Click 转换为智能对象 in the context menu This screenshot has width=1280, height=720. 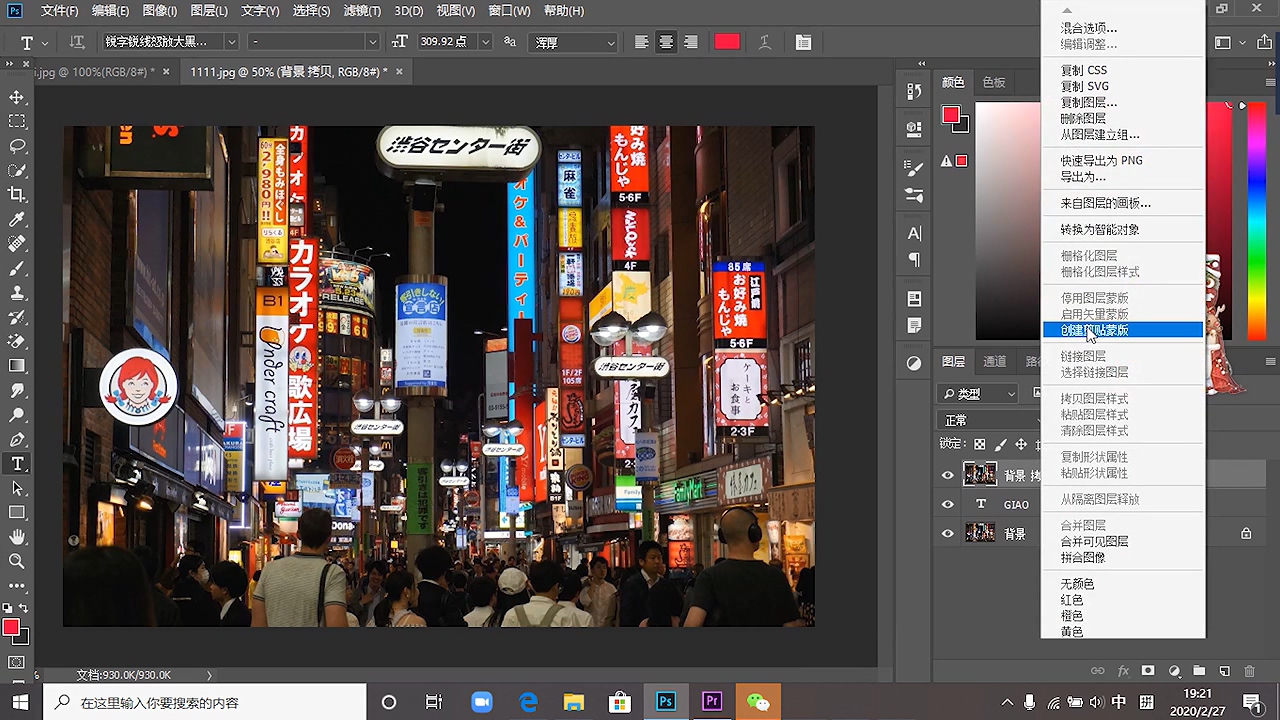1099,229
